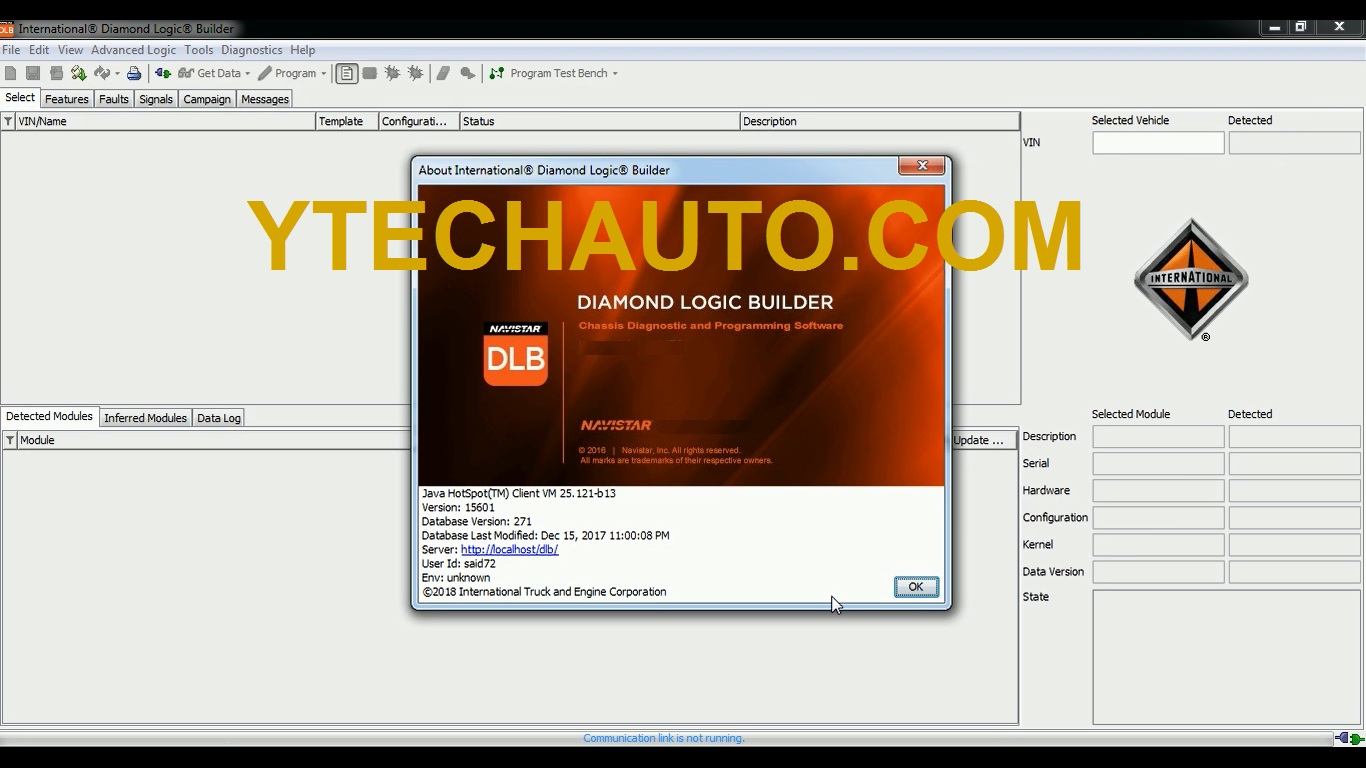Open a new session with New icon
Screen dimensions: 1366x768
pyautogui.click(x=11, y=73)
